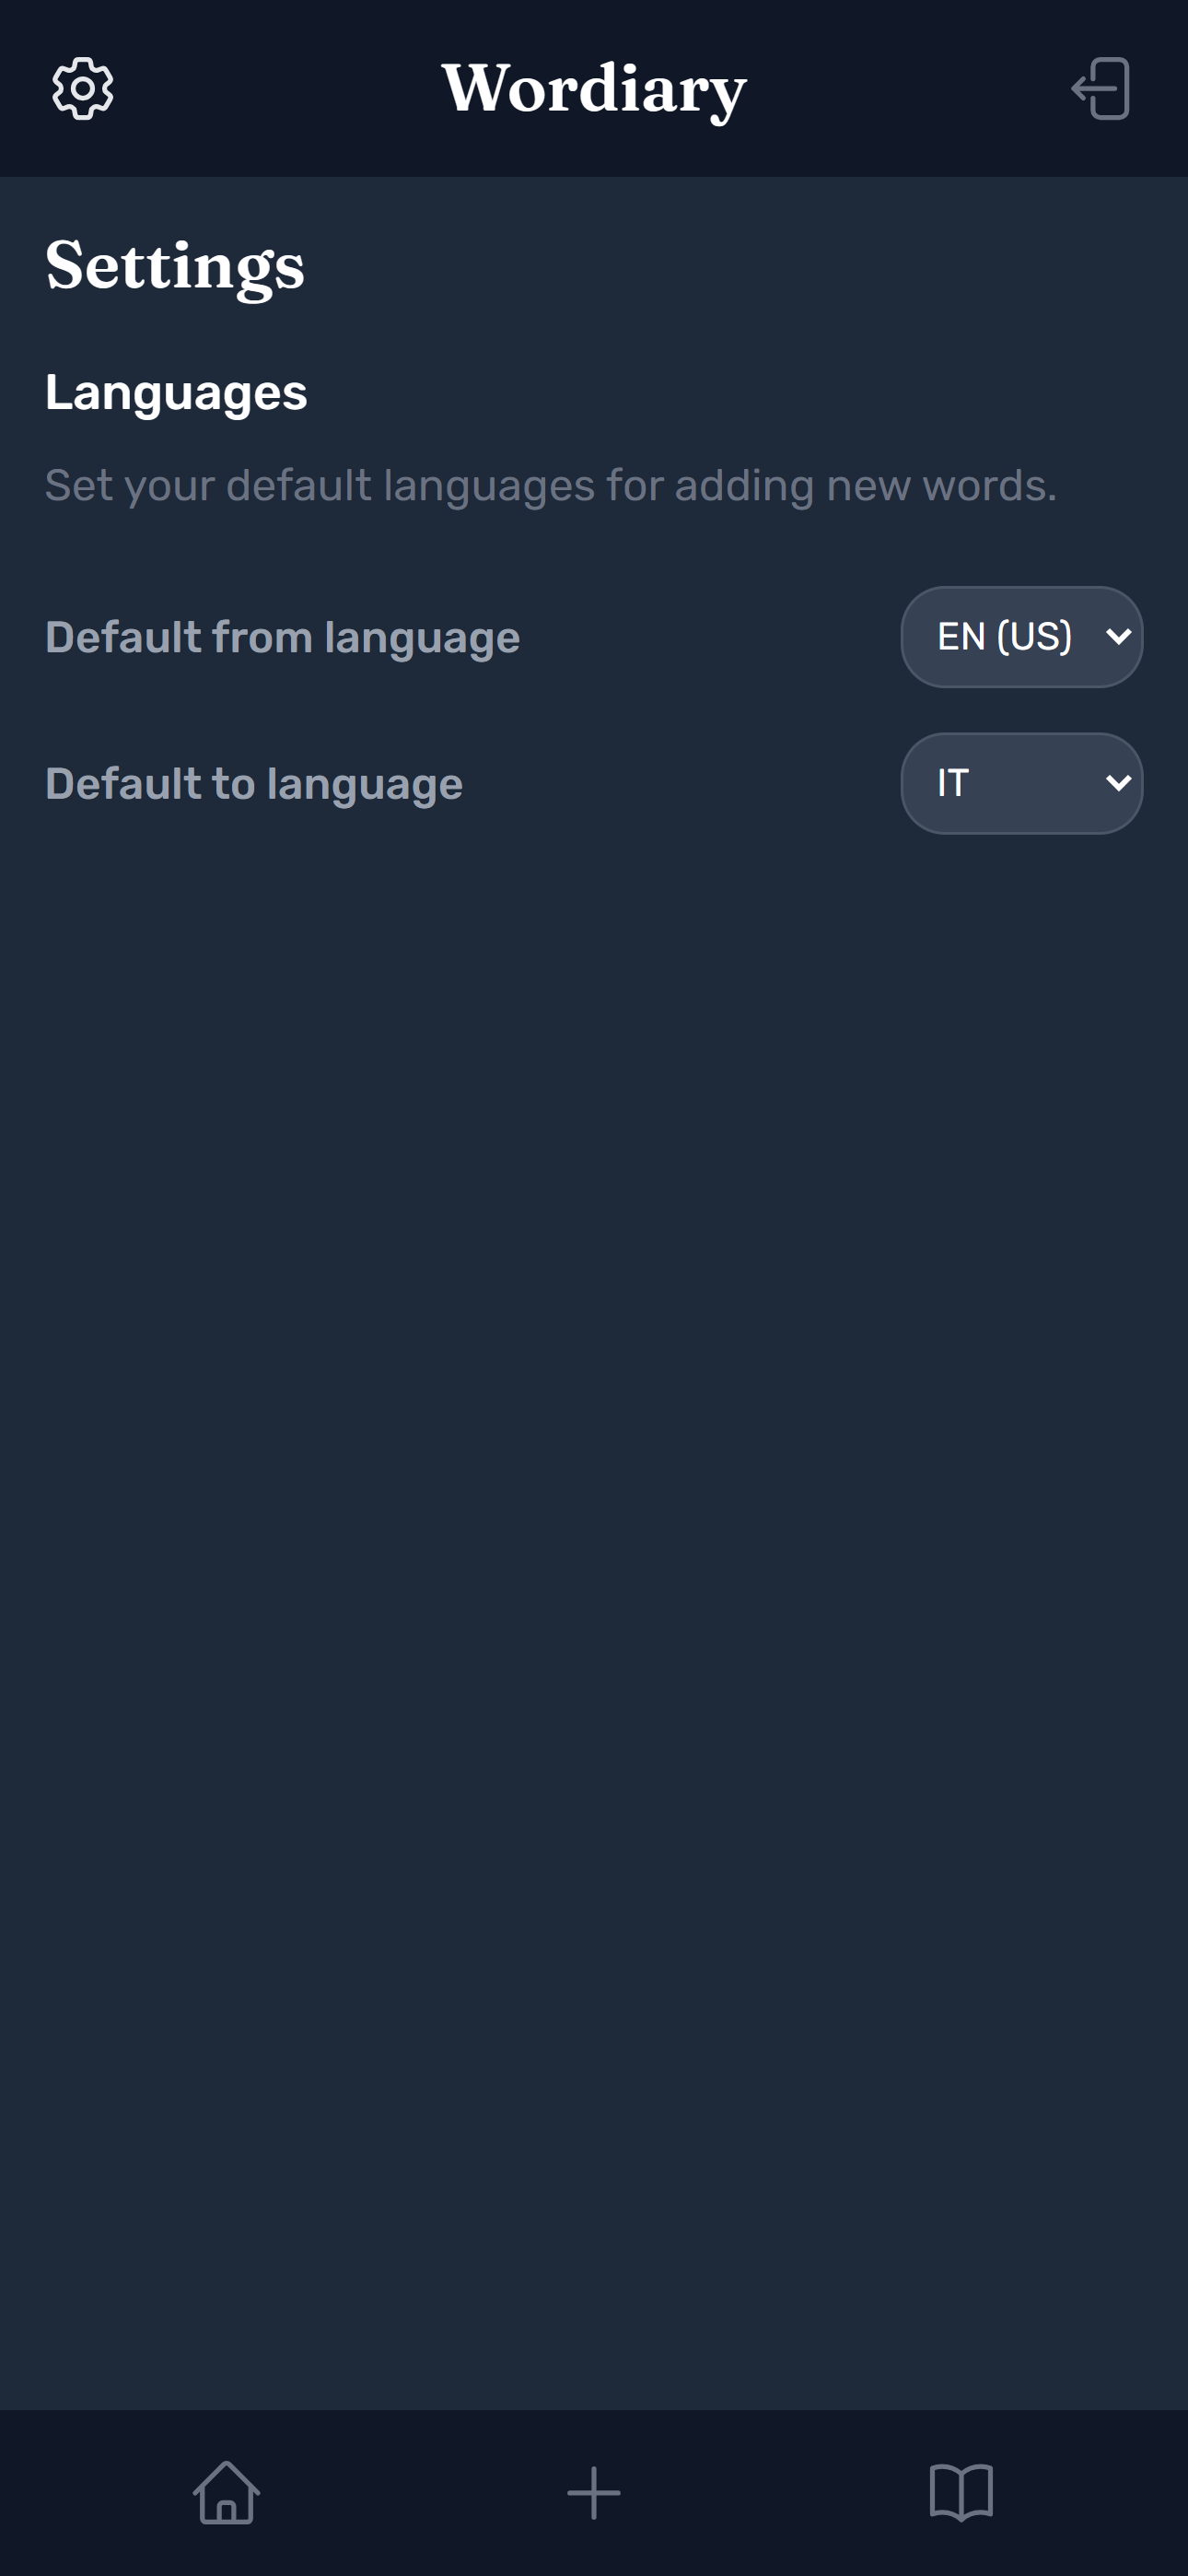This screenshot has width=1188, height=2576.
Task: Select the EN (US) value text
Action: (x=1004, y=637)
